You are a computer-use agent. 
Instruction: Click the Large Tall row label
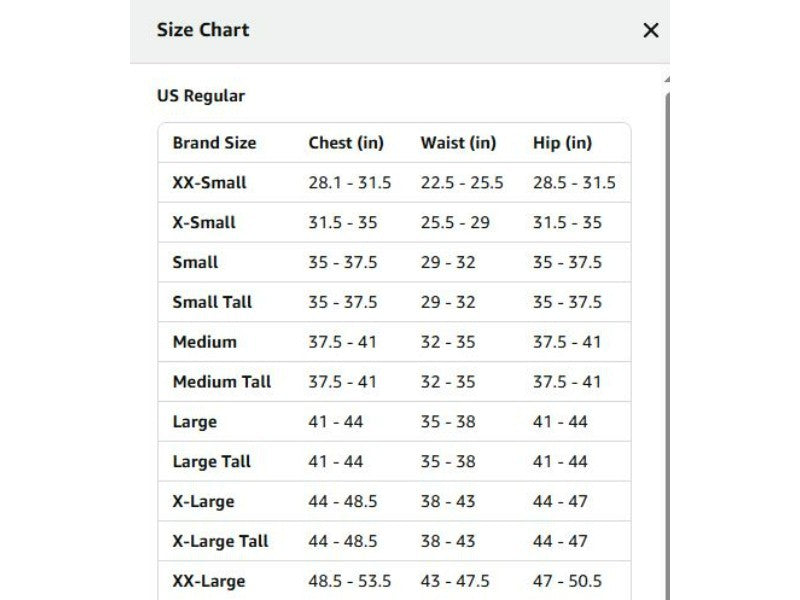(211, 462)
